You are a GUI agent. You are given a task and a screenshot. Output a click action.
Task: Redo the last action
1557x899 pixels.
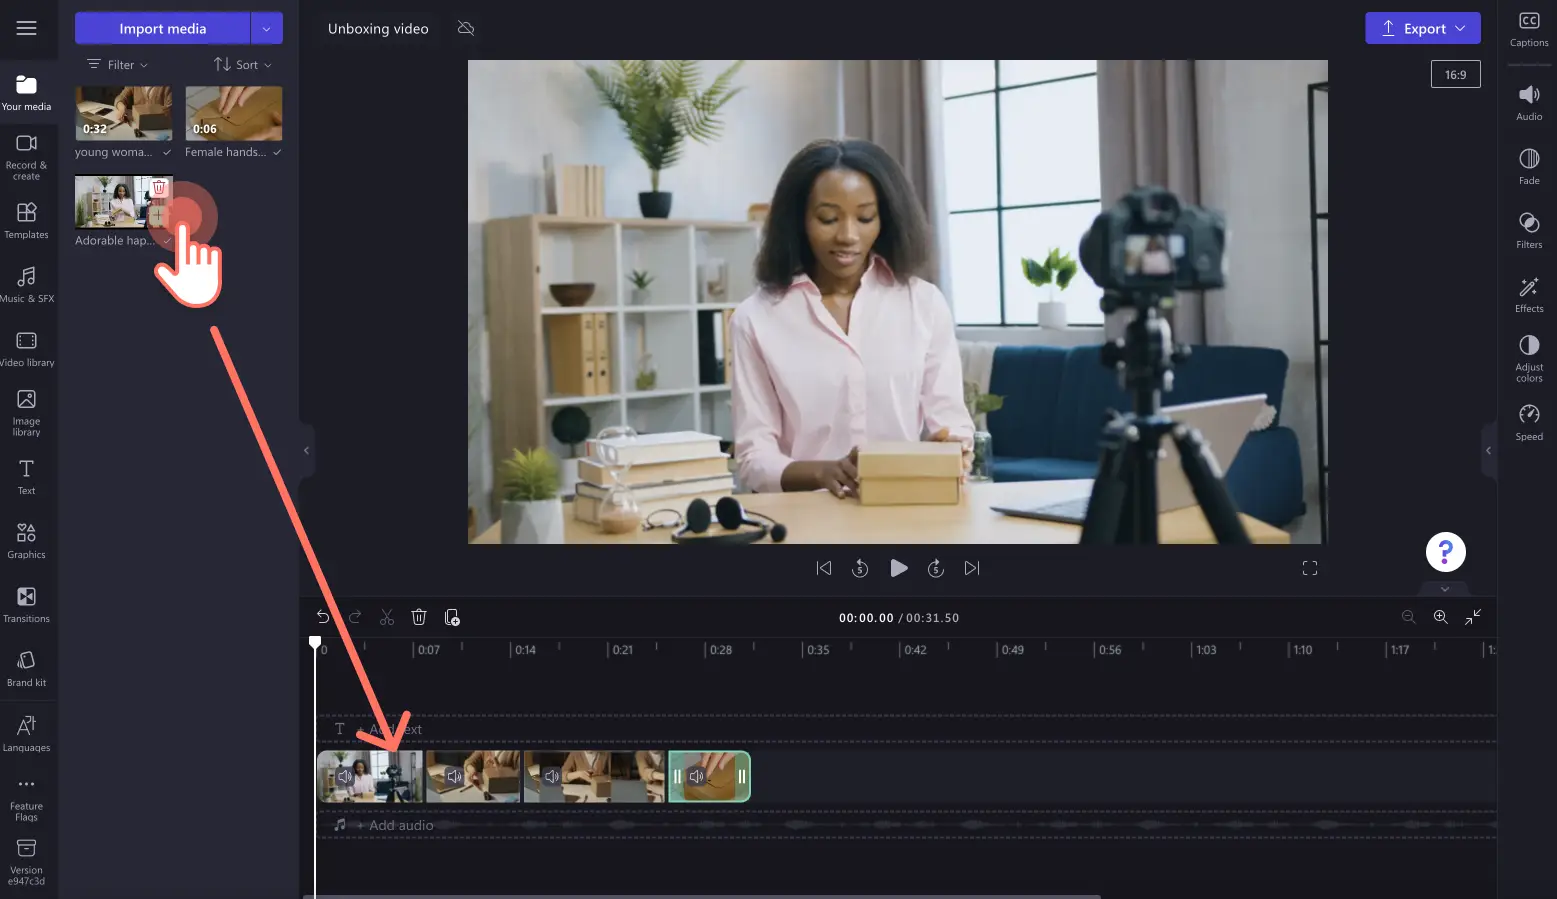click(355, 617)
